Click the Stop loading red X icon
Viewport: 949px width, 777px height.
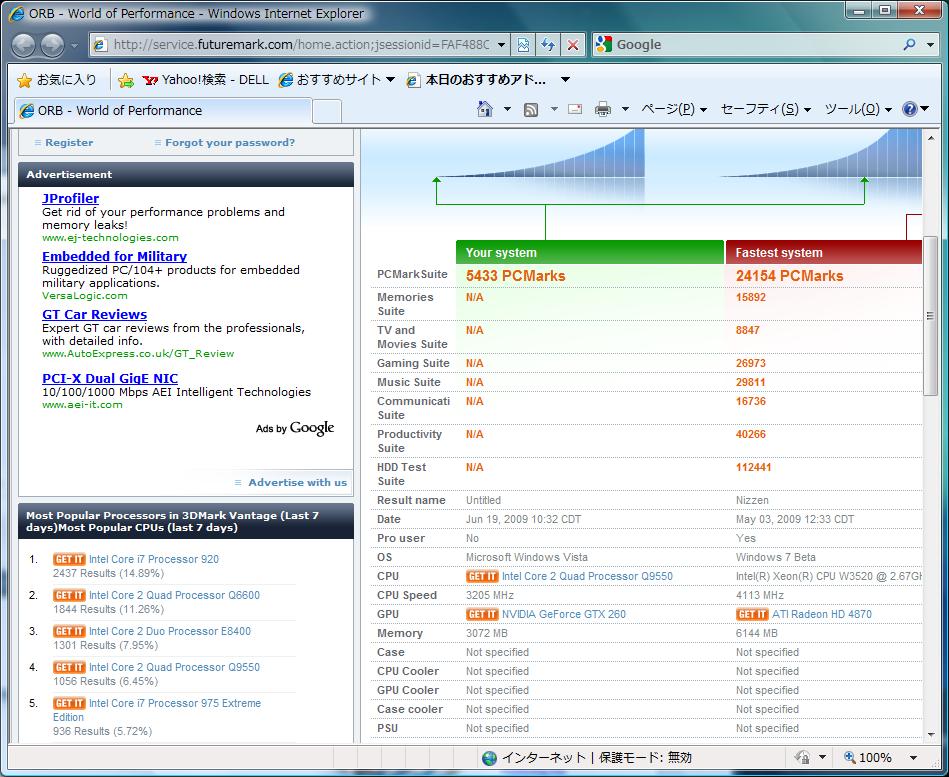pyautogui.click(x=573, y=45)
